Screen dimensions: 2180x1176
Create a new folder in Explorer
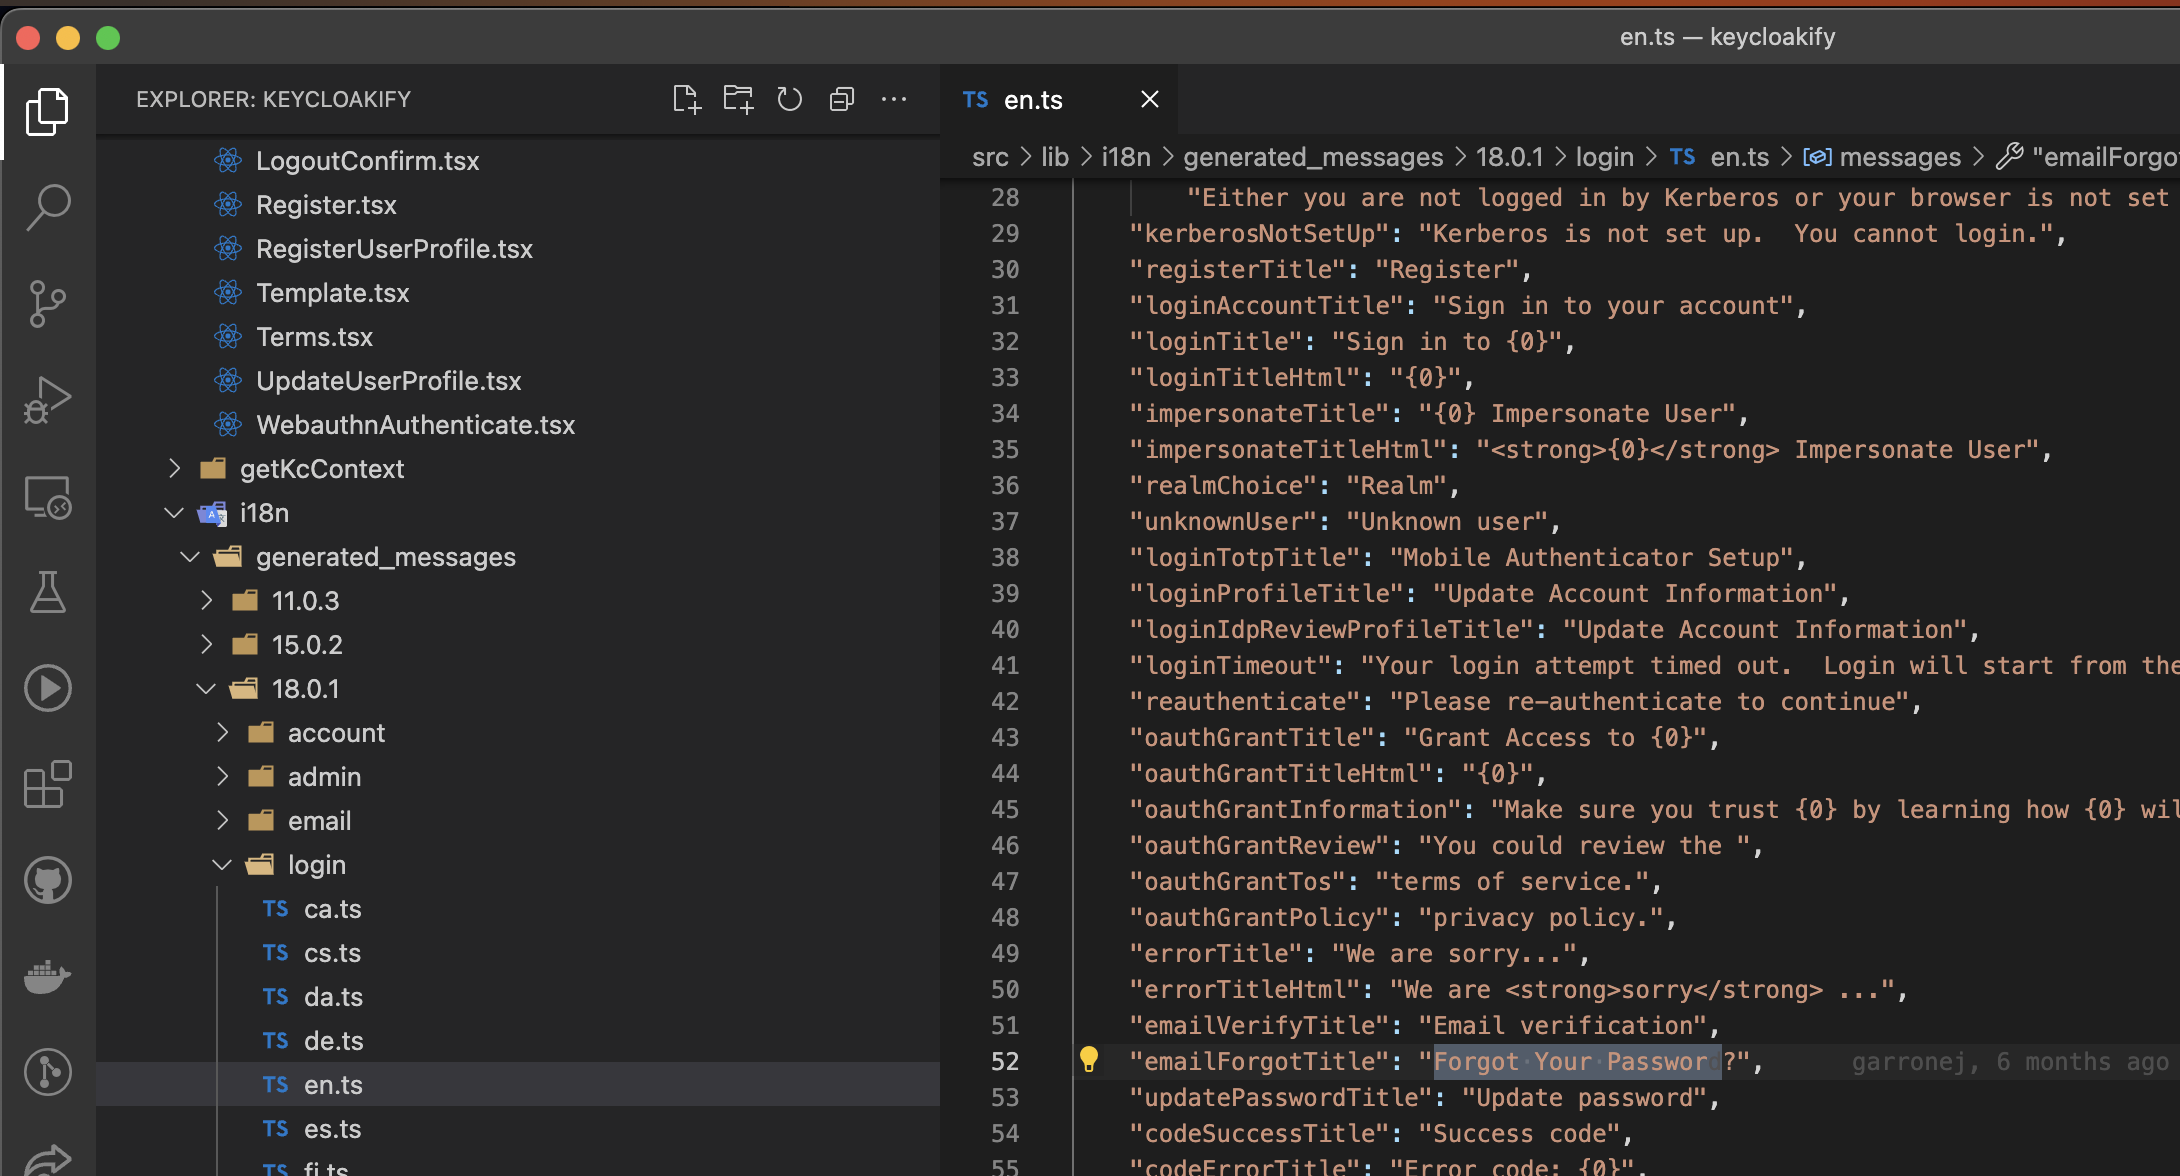click(x=738, y=99)
